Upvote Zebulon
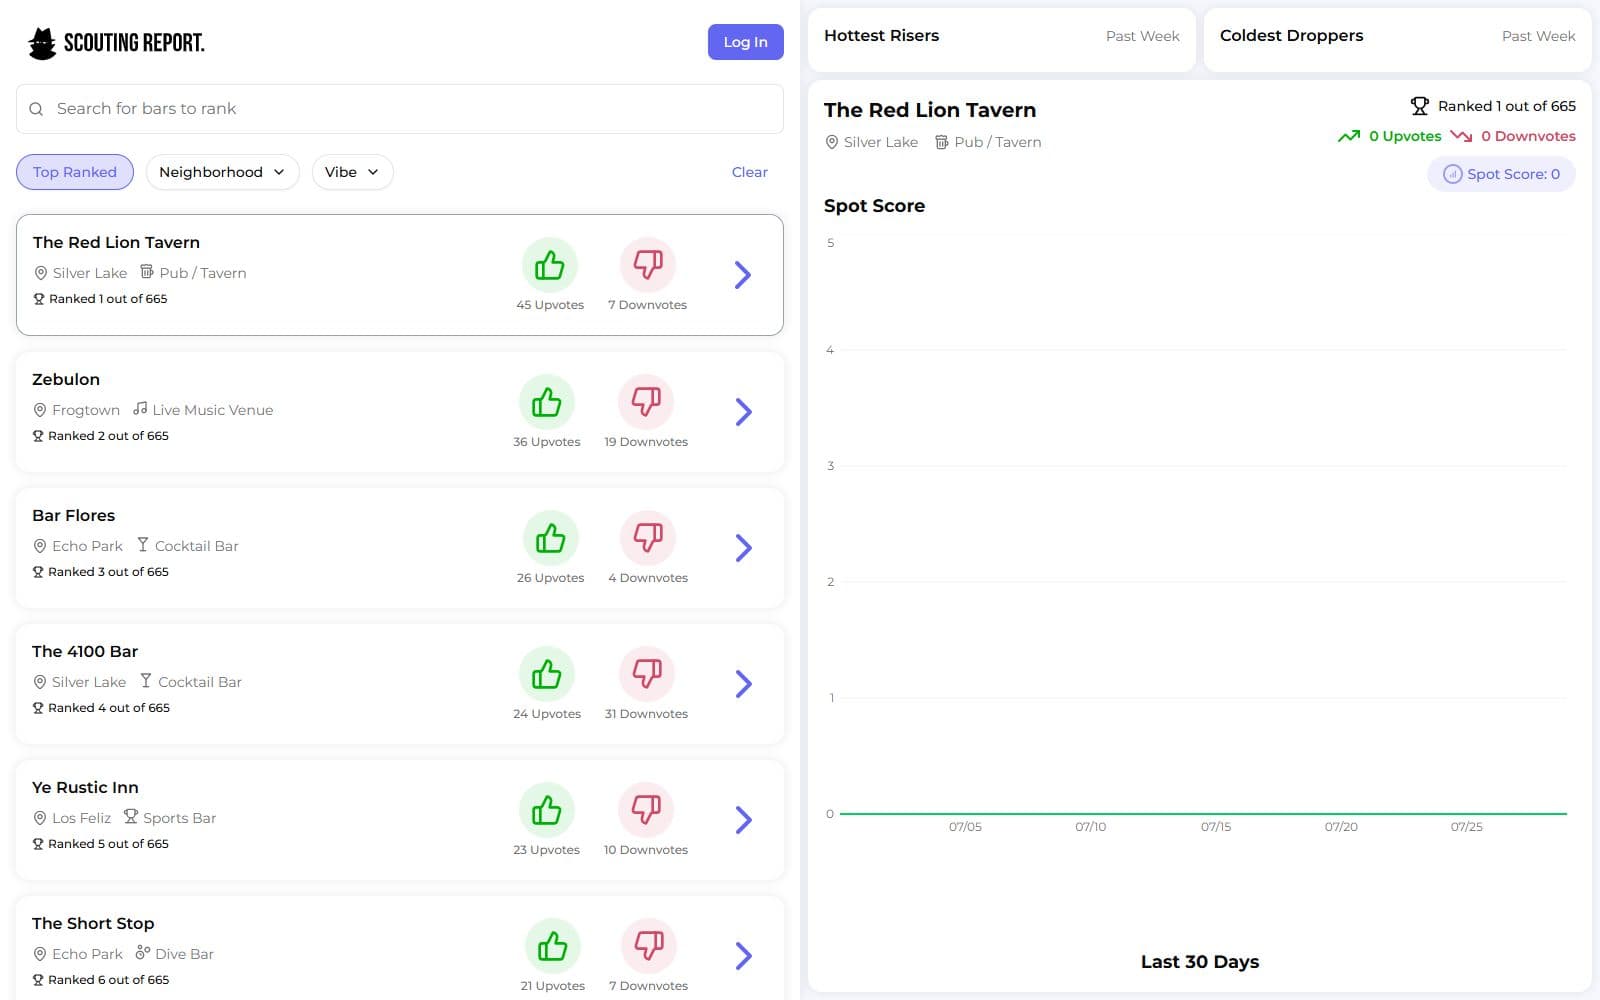1600x1000 pixels. (x=546, y=402)
